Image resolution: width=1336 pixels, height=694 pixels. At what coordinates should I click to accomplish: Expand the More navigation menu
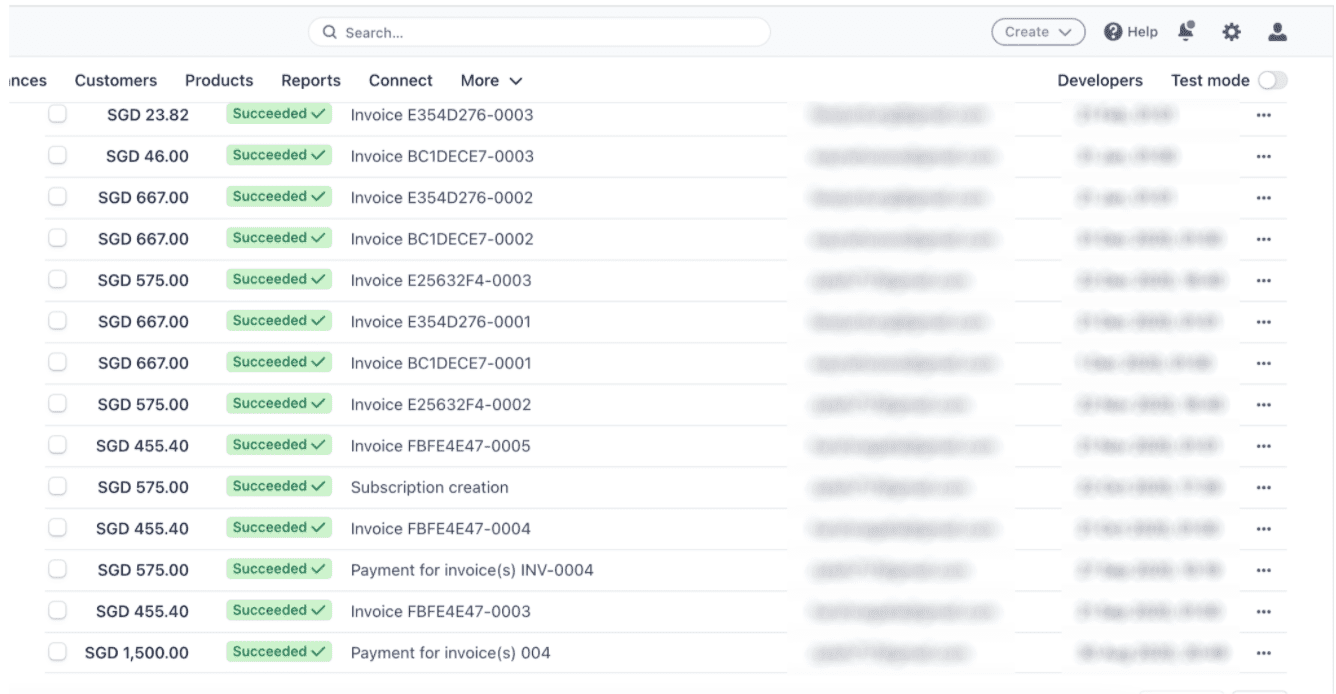click(491, 81)
